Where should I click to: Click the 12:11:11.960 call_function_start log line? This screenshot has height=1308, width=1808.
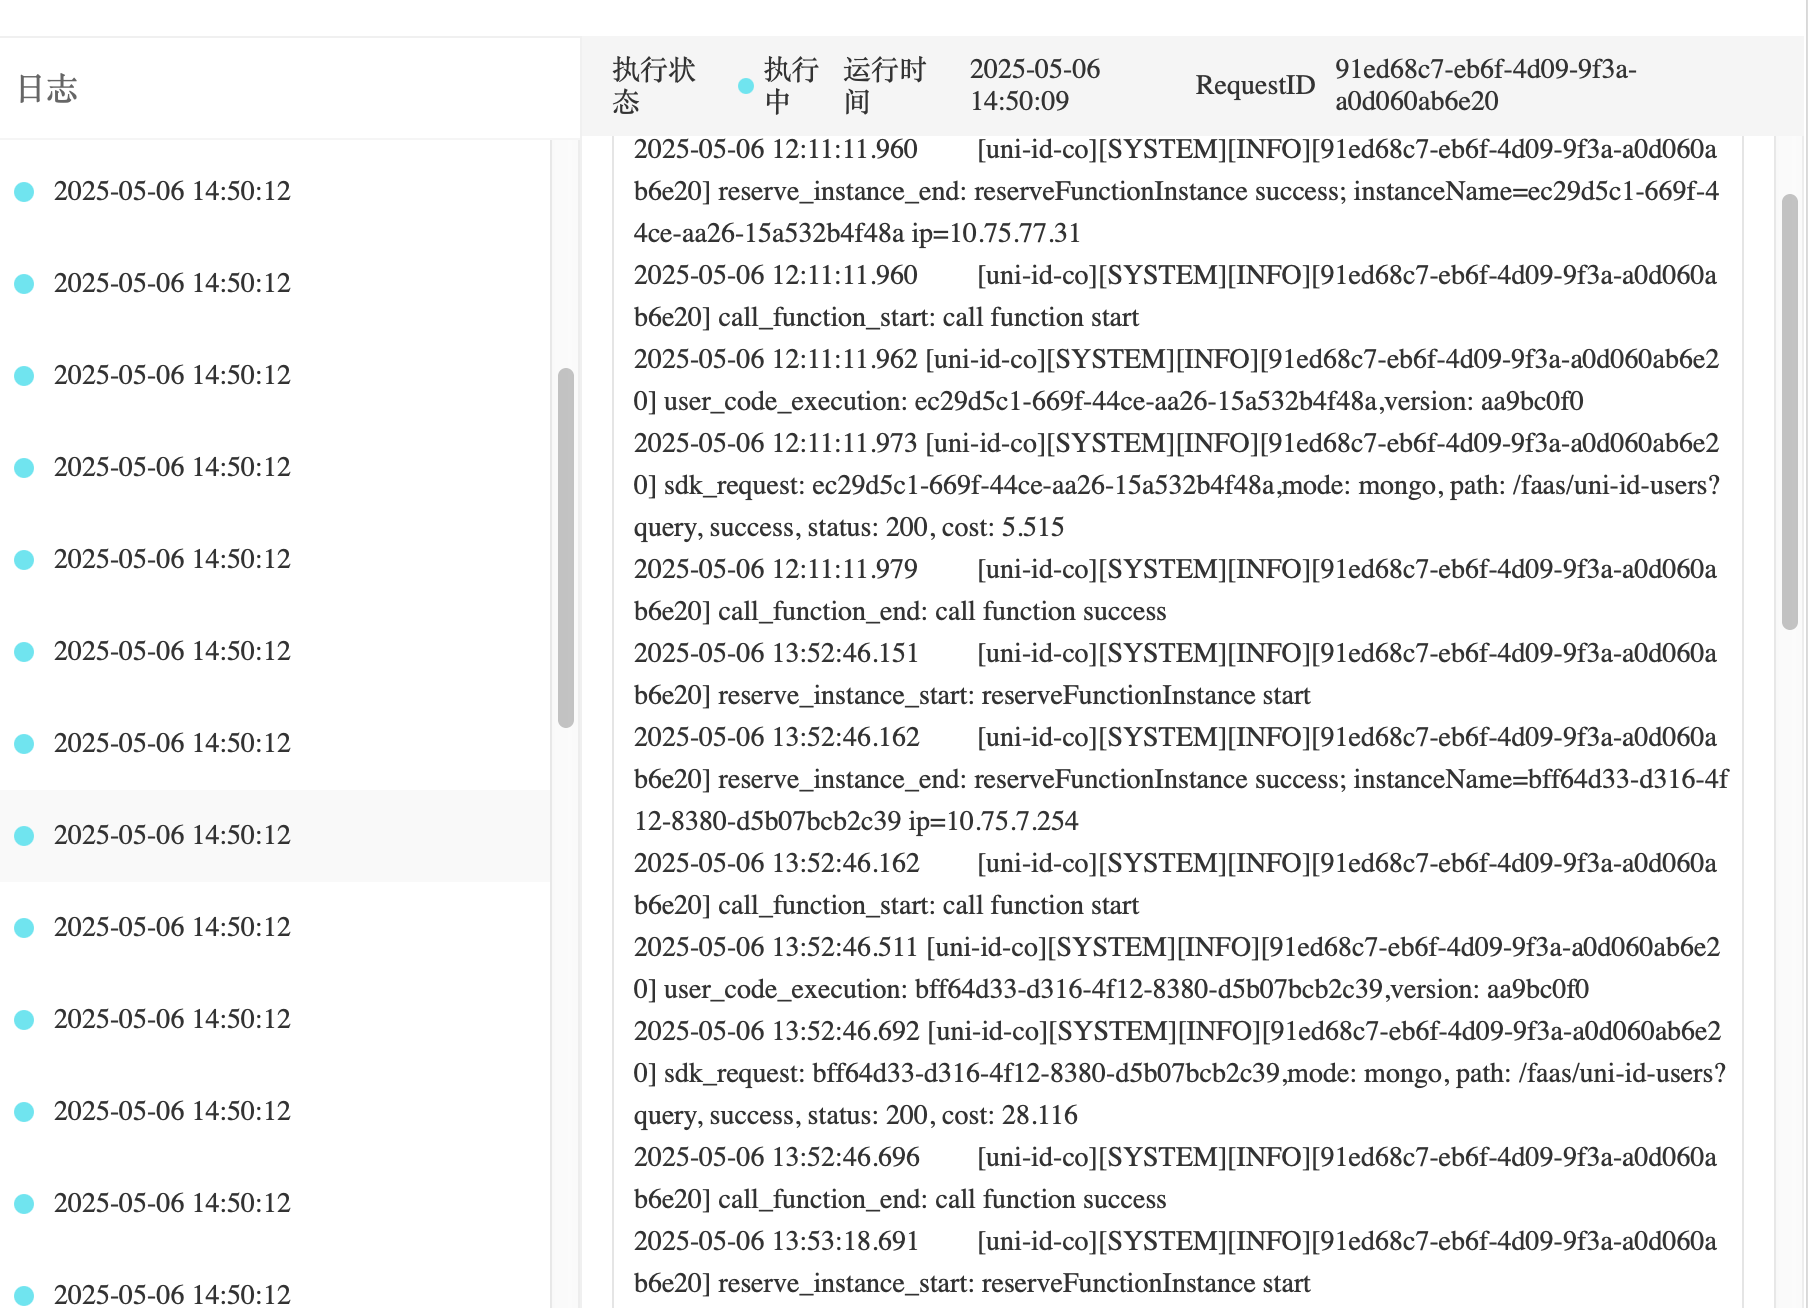(1175, 296)
